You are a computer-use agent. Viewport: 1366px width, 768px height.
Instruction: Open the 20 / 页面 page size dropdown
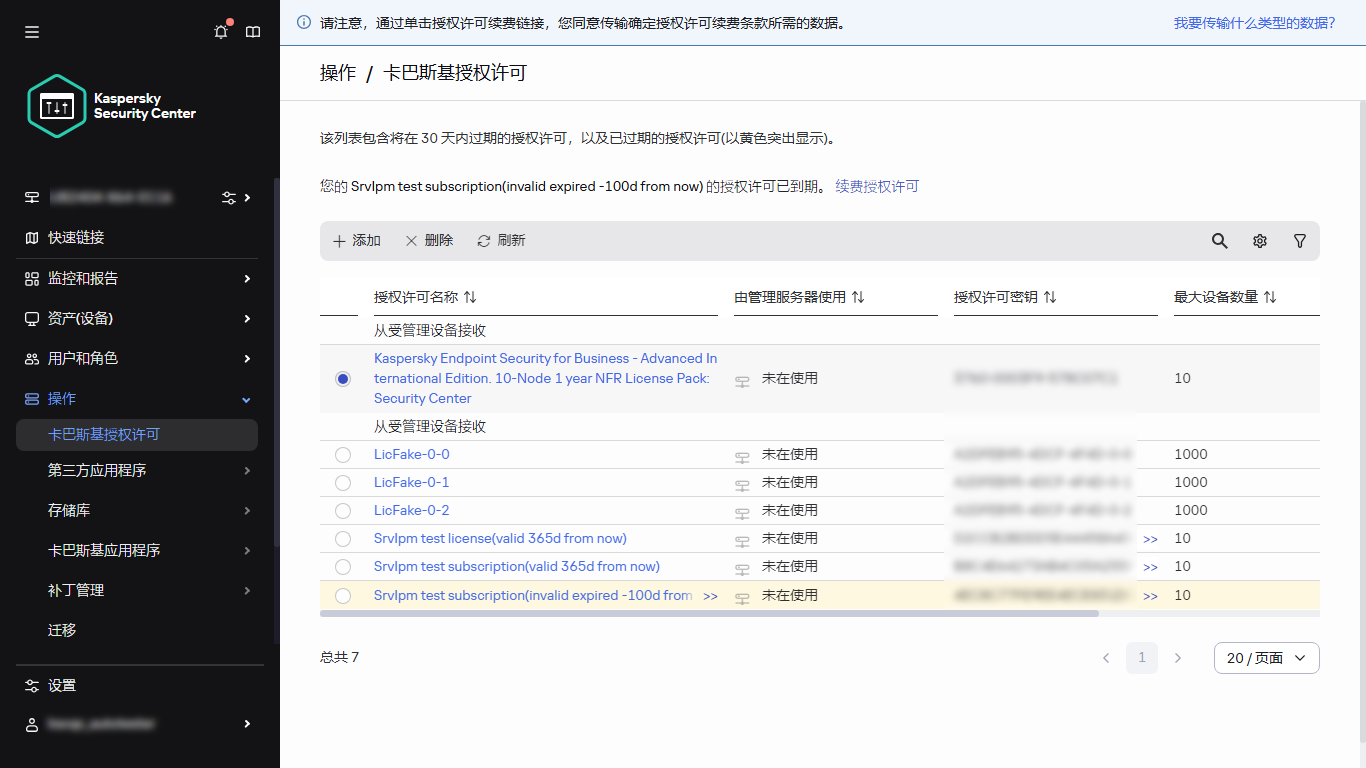(x=1266, y=657)
